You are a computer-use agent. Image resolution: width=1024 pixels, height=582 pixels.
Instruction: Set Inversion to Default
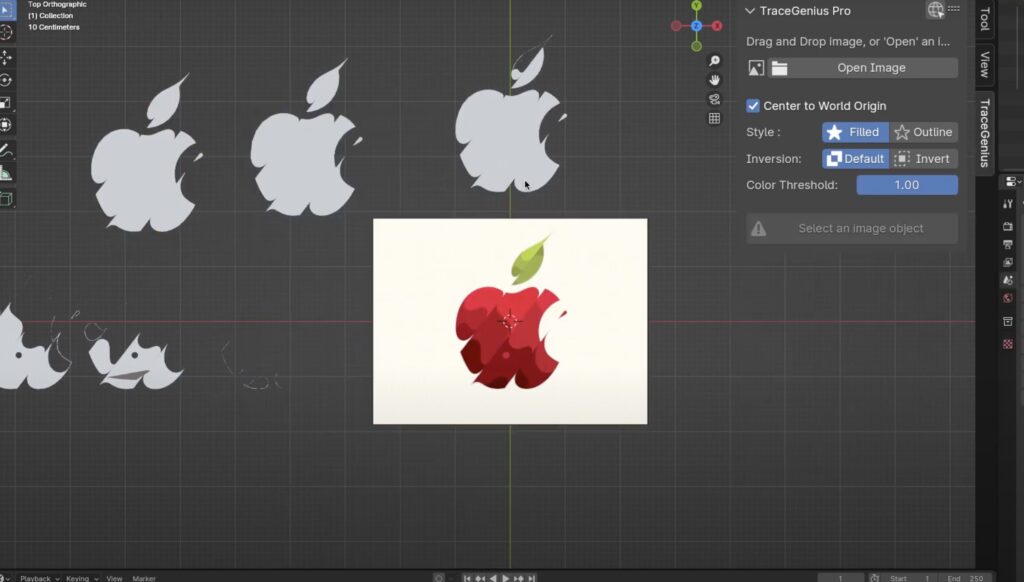(x=856, y=159)
